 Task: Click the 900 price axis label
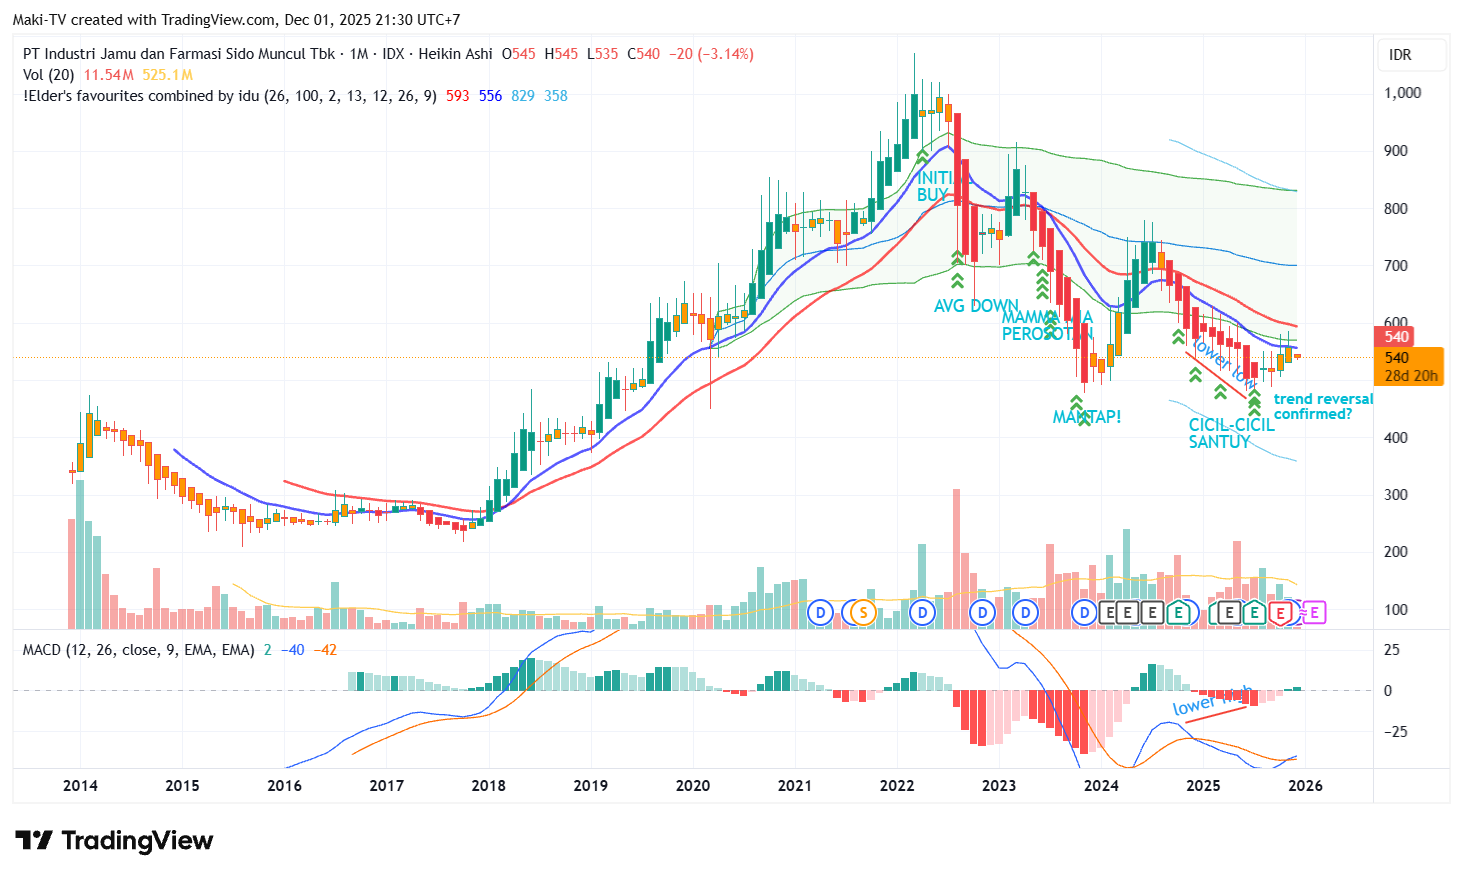tap(1396, 151)
